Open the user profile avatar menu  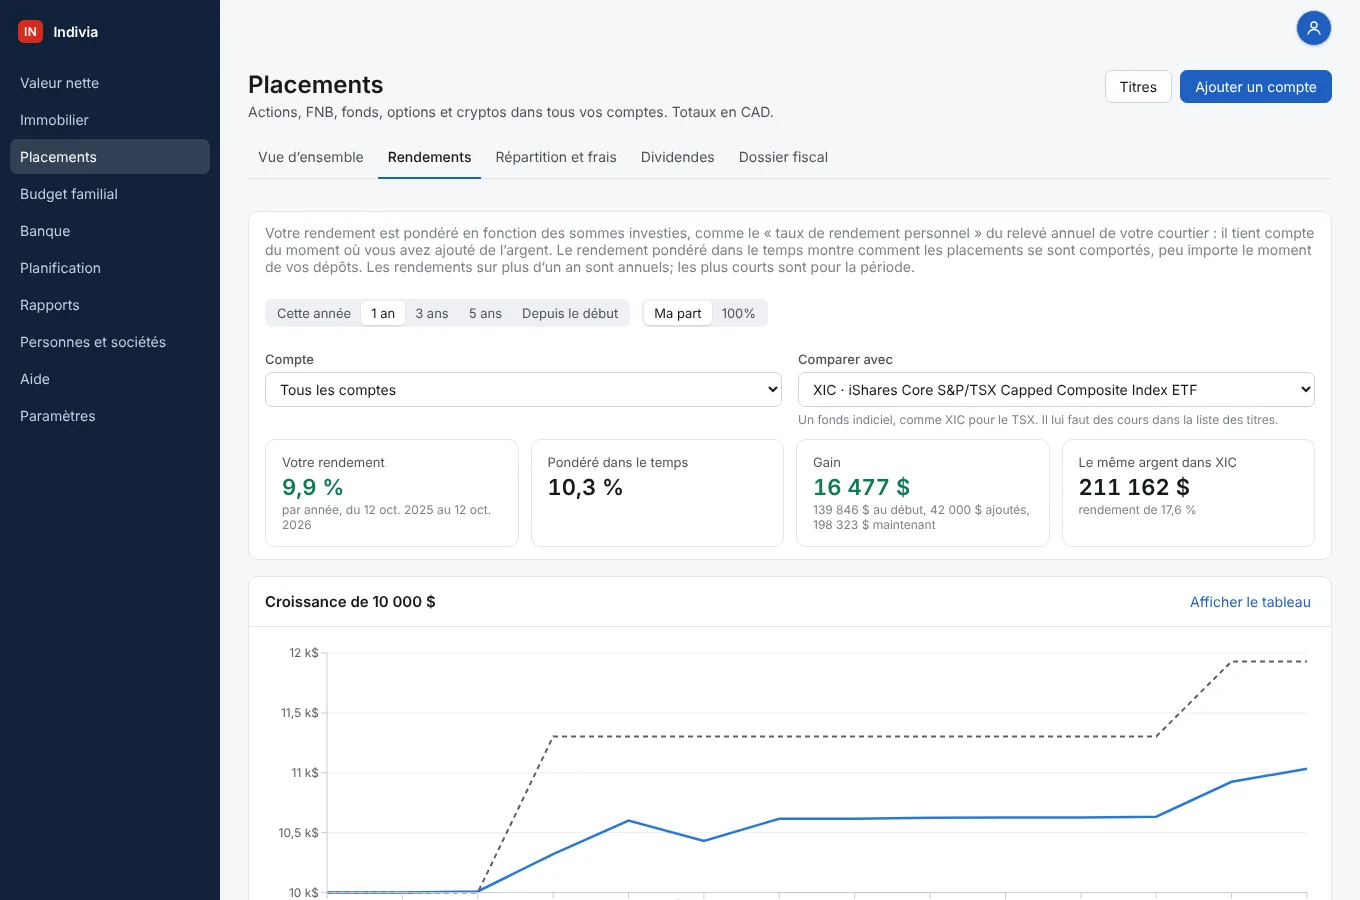pyautogui.click(x=1314, y=28)
